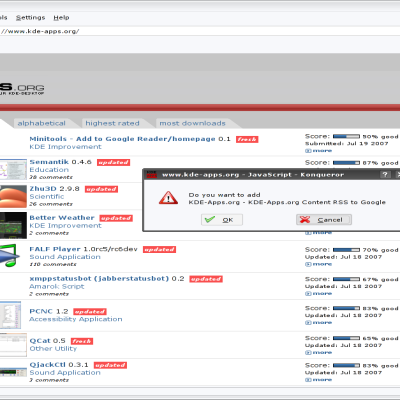Click Better Weather screenshot thumbnail

[13, 225]
